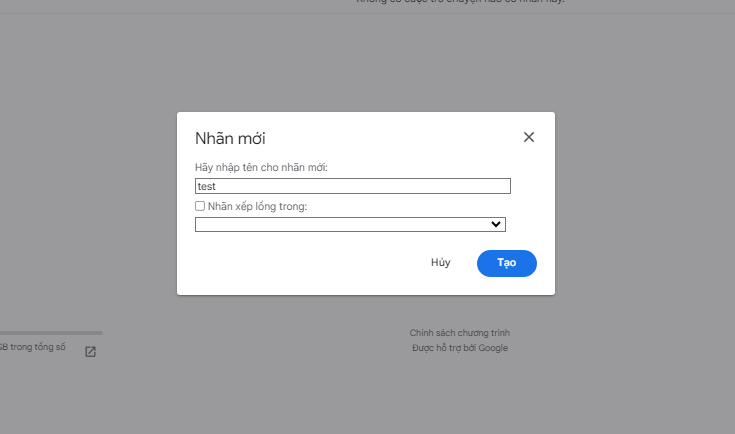Click the "Nhãn xếp lồng trong:" label text
The height and width of the screenshot is (434, 735).
pos(257,207)
